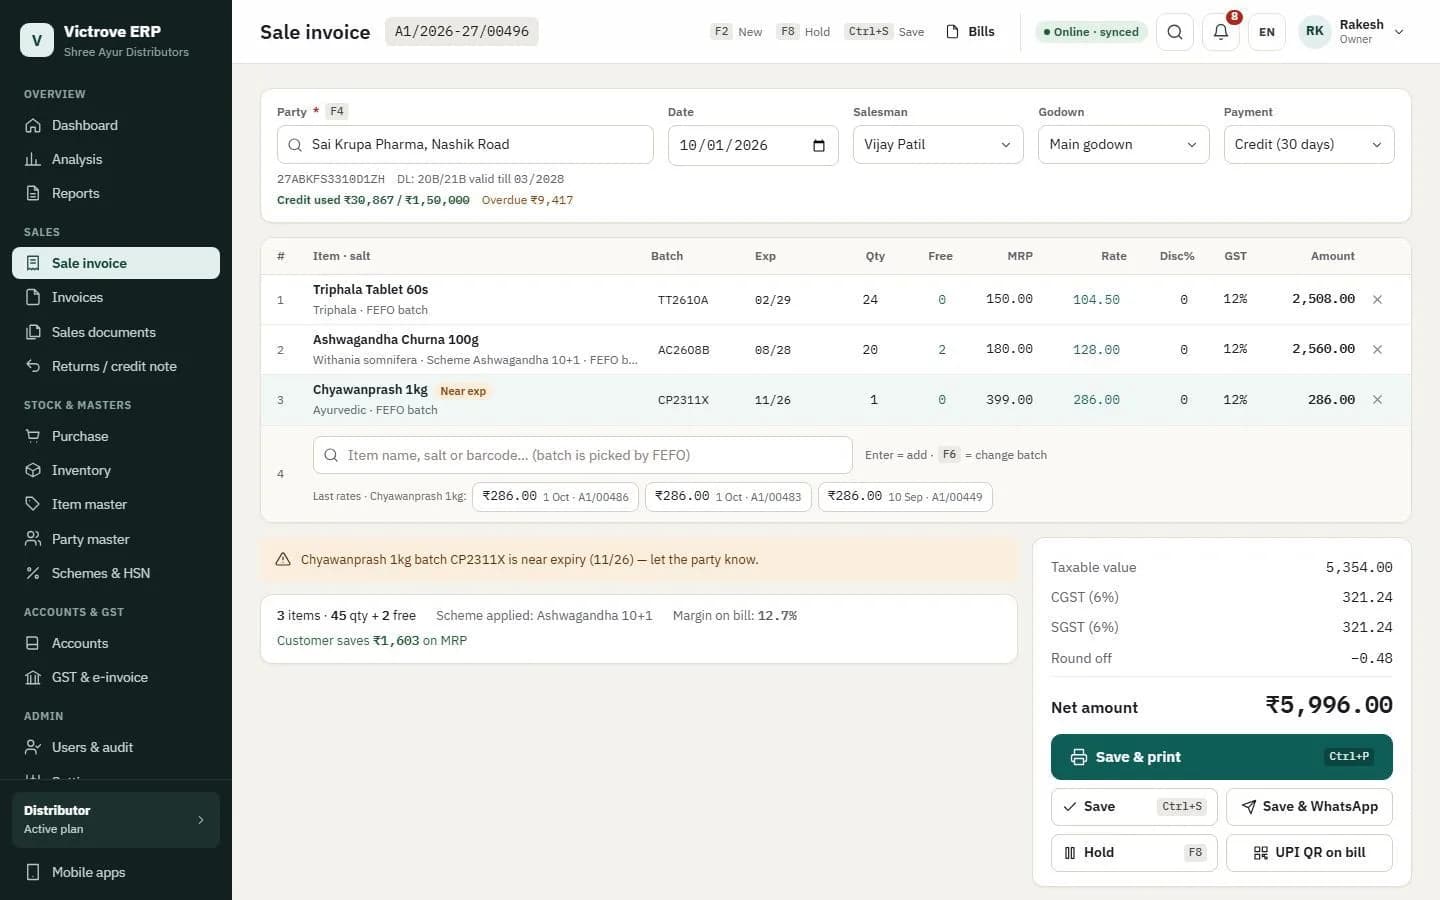Click the Ashwagandha free quantity 2
This screenshot has width=1440, height=900.
(941, 349)
